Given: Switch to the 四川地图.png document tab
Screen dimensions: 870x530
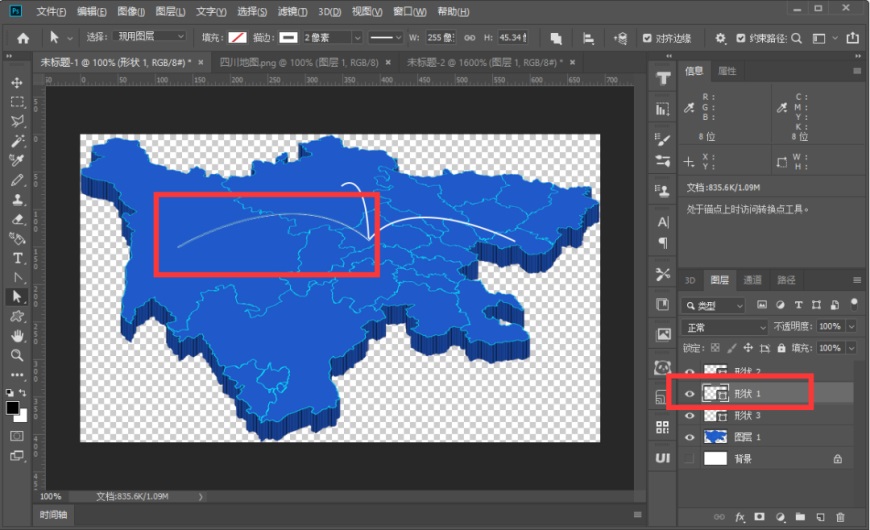Looking at the screenshot, I should [x=299, y=63].
